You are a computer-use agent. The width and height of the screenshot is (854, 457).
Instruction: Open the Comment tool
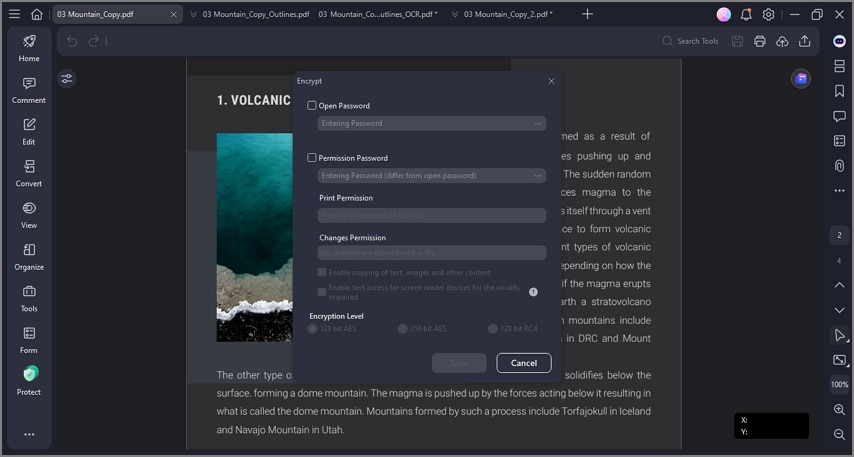point(29,90)
